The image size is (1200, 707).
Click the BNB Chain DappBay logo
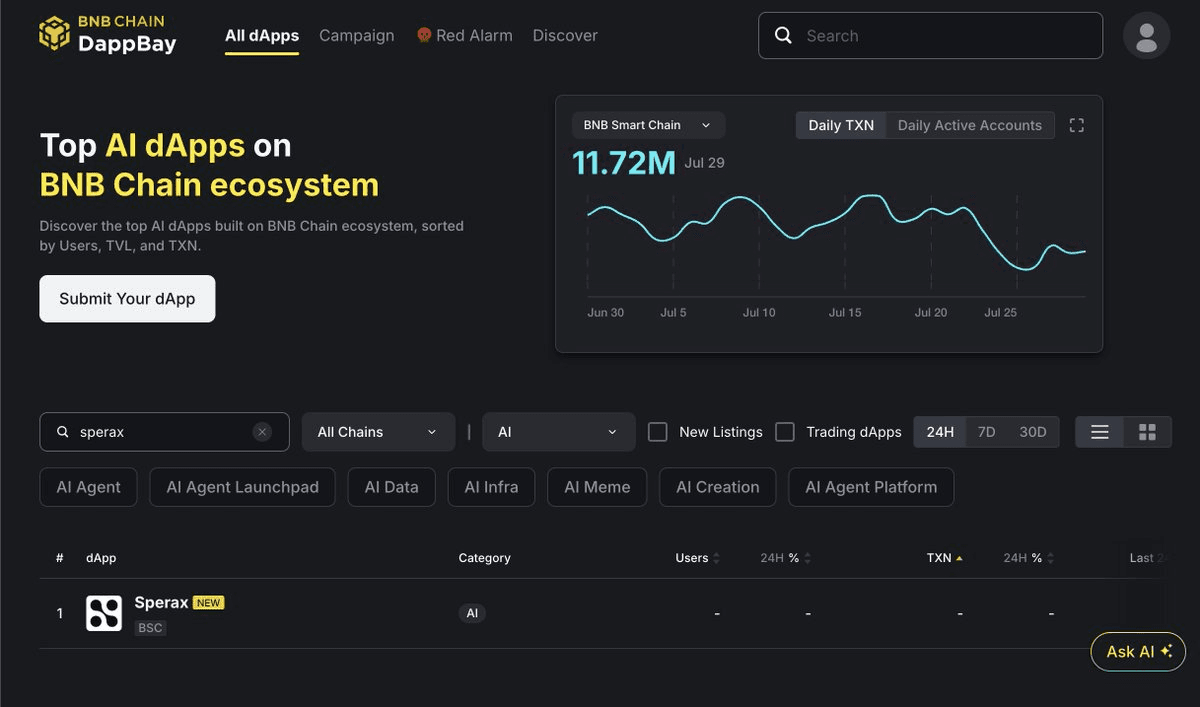tap(107, 34)
